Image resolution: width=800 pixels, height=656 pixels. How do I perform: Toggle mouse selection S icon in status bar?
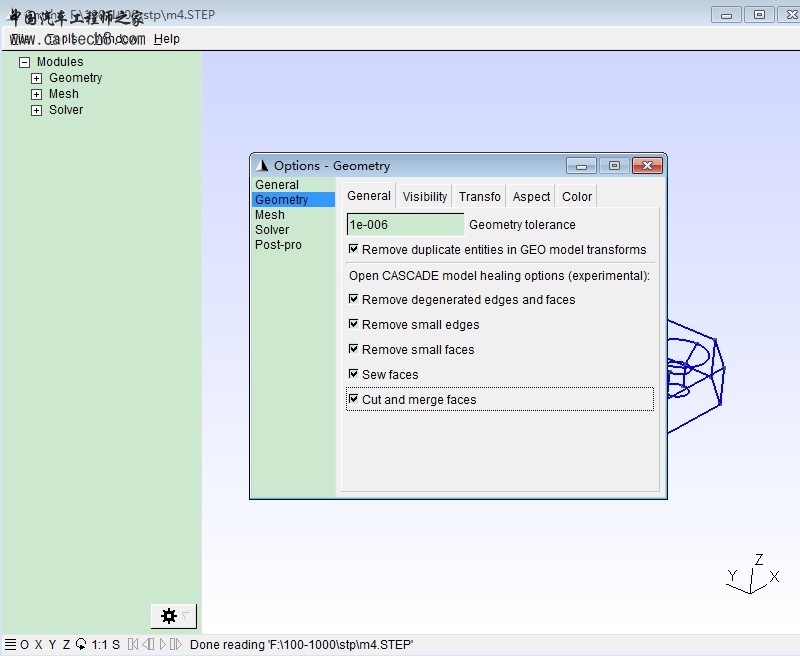(116, 645)
